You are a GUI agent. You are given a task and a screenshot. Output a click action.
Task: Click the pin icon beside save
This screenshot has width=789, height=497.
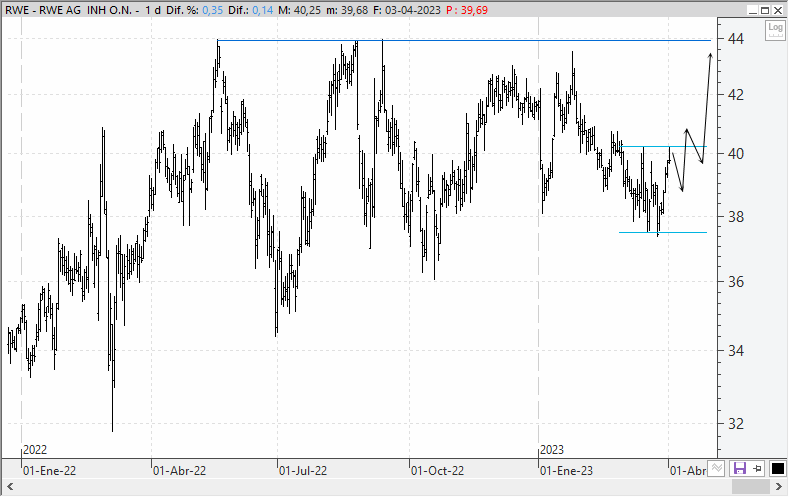(x=758, y=469)
